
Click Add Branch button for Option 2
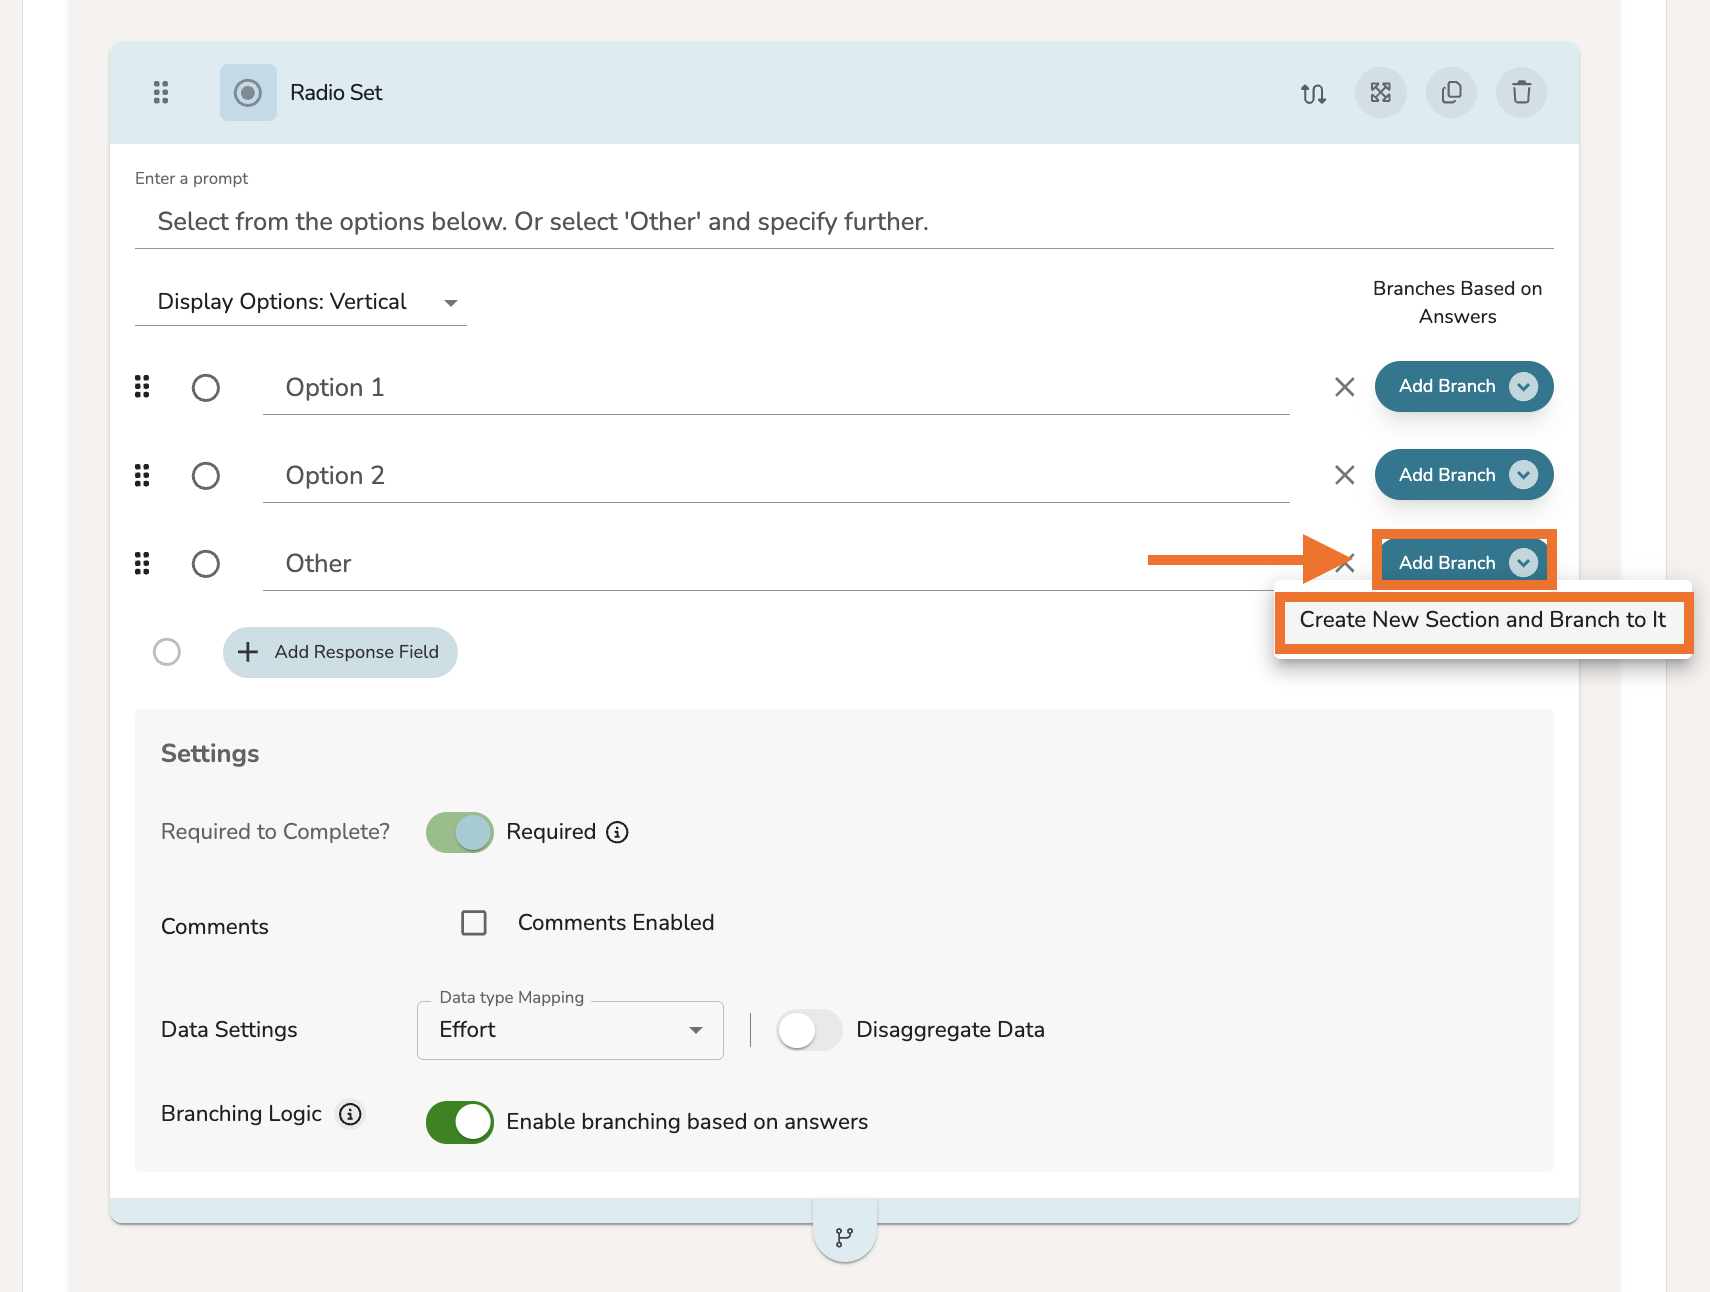click(x=1447, y=475)
